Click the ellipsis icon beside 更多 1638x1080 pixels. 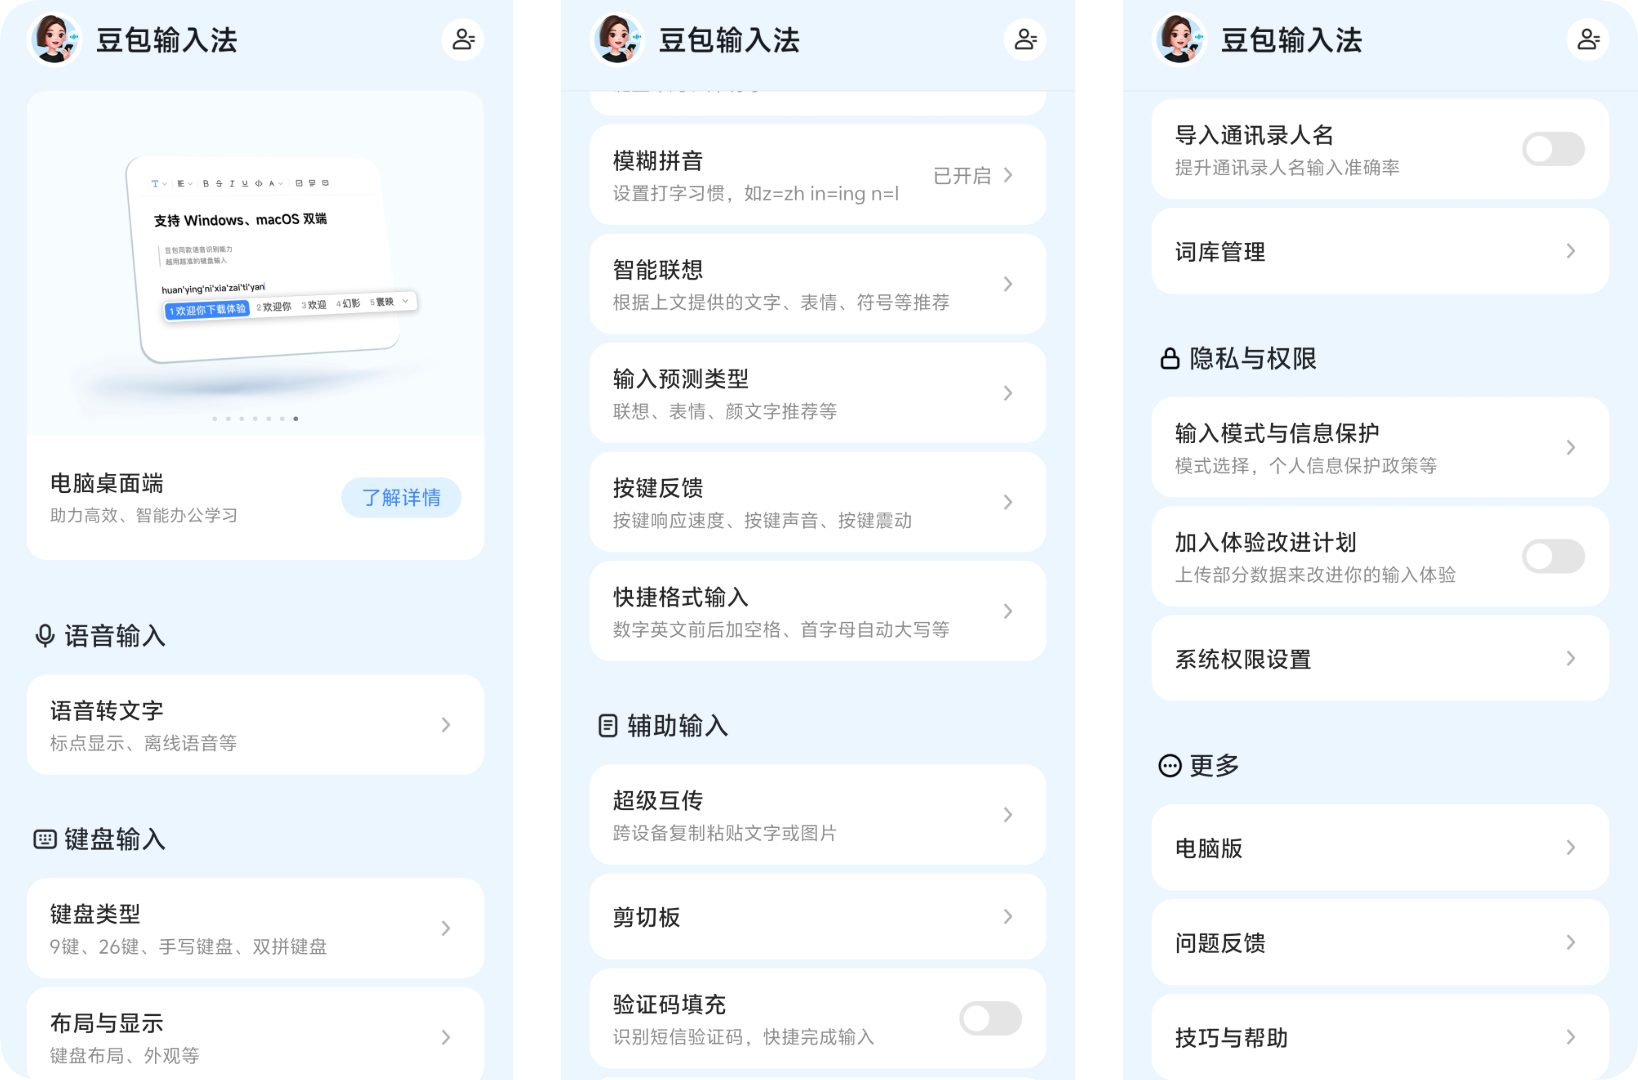1170,766
